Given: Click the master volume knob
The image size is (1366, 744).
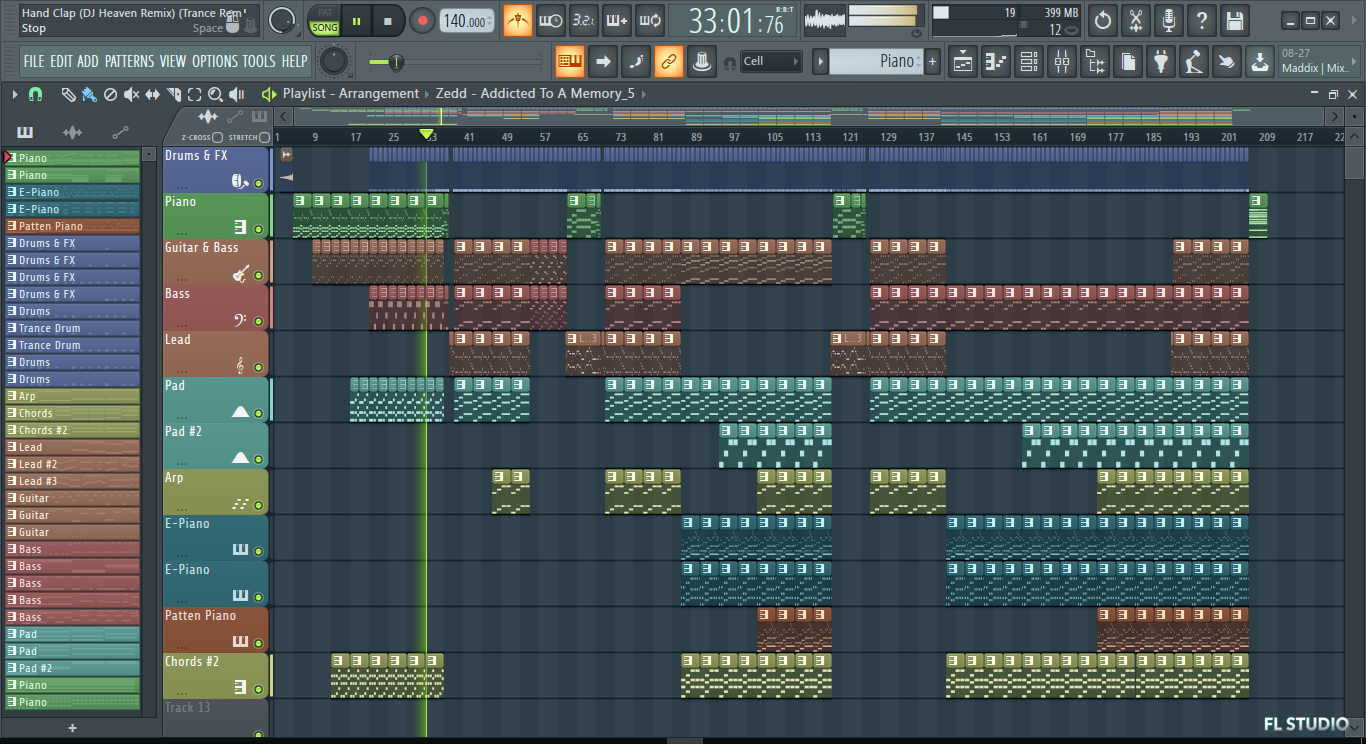Looking at the screenshot, I should point(283,20).
